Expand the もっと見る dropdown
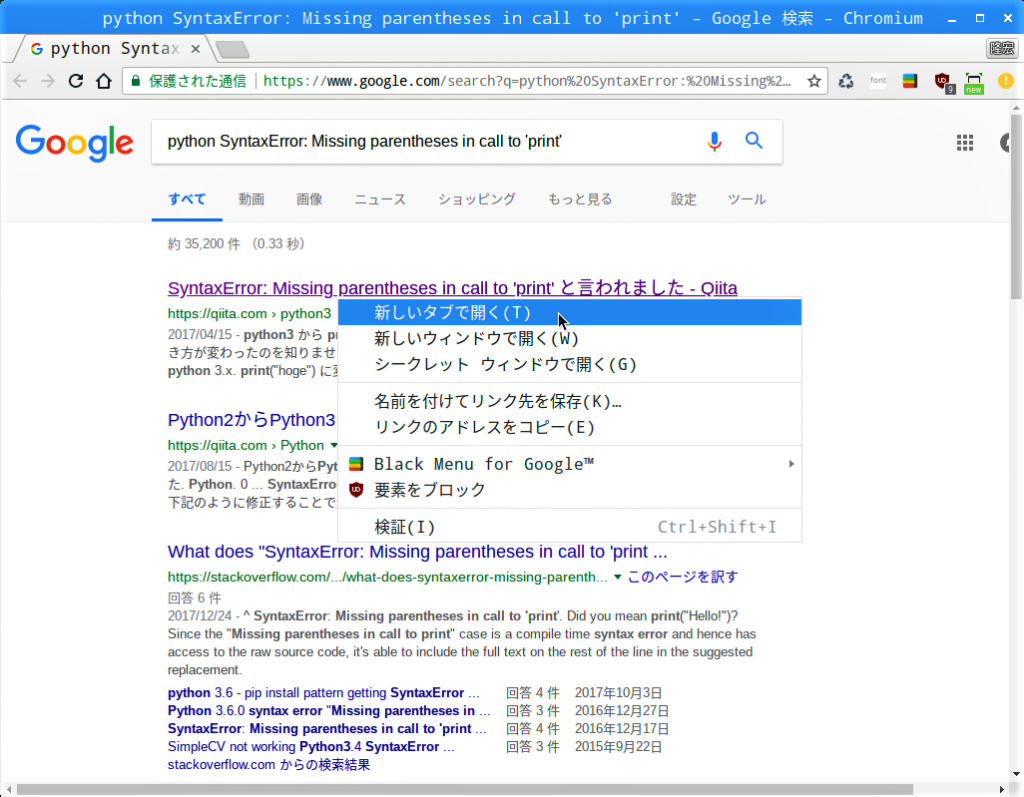The width and height of the screenshot is (1024, 797). [x=580, y=199]
